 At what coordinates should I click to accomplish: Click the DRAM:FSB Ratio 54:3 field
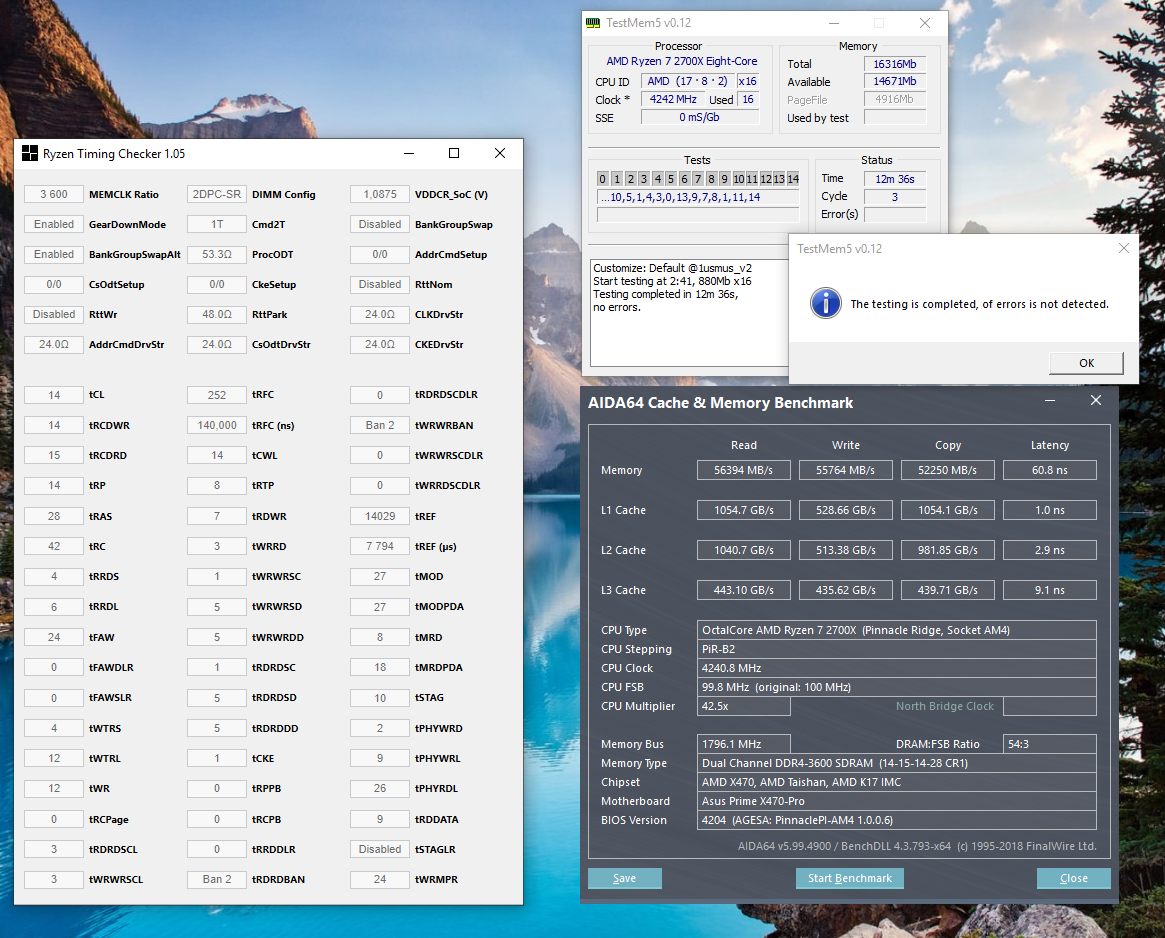[1050, 744]
